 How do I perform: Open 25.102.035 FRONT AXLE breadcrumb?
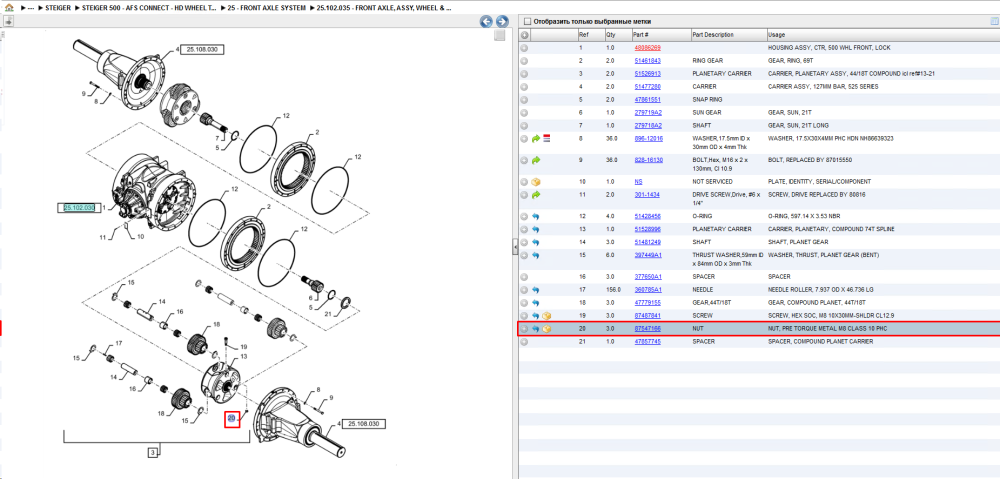[x=384, y=8]
